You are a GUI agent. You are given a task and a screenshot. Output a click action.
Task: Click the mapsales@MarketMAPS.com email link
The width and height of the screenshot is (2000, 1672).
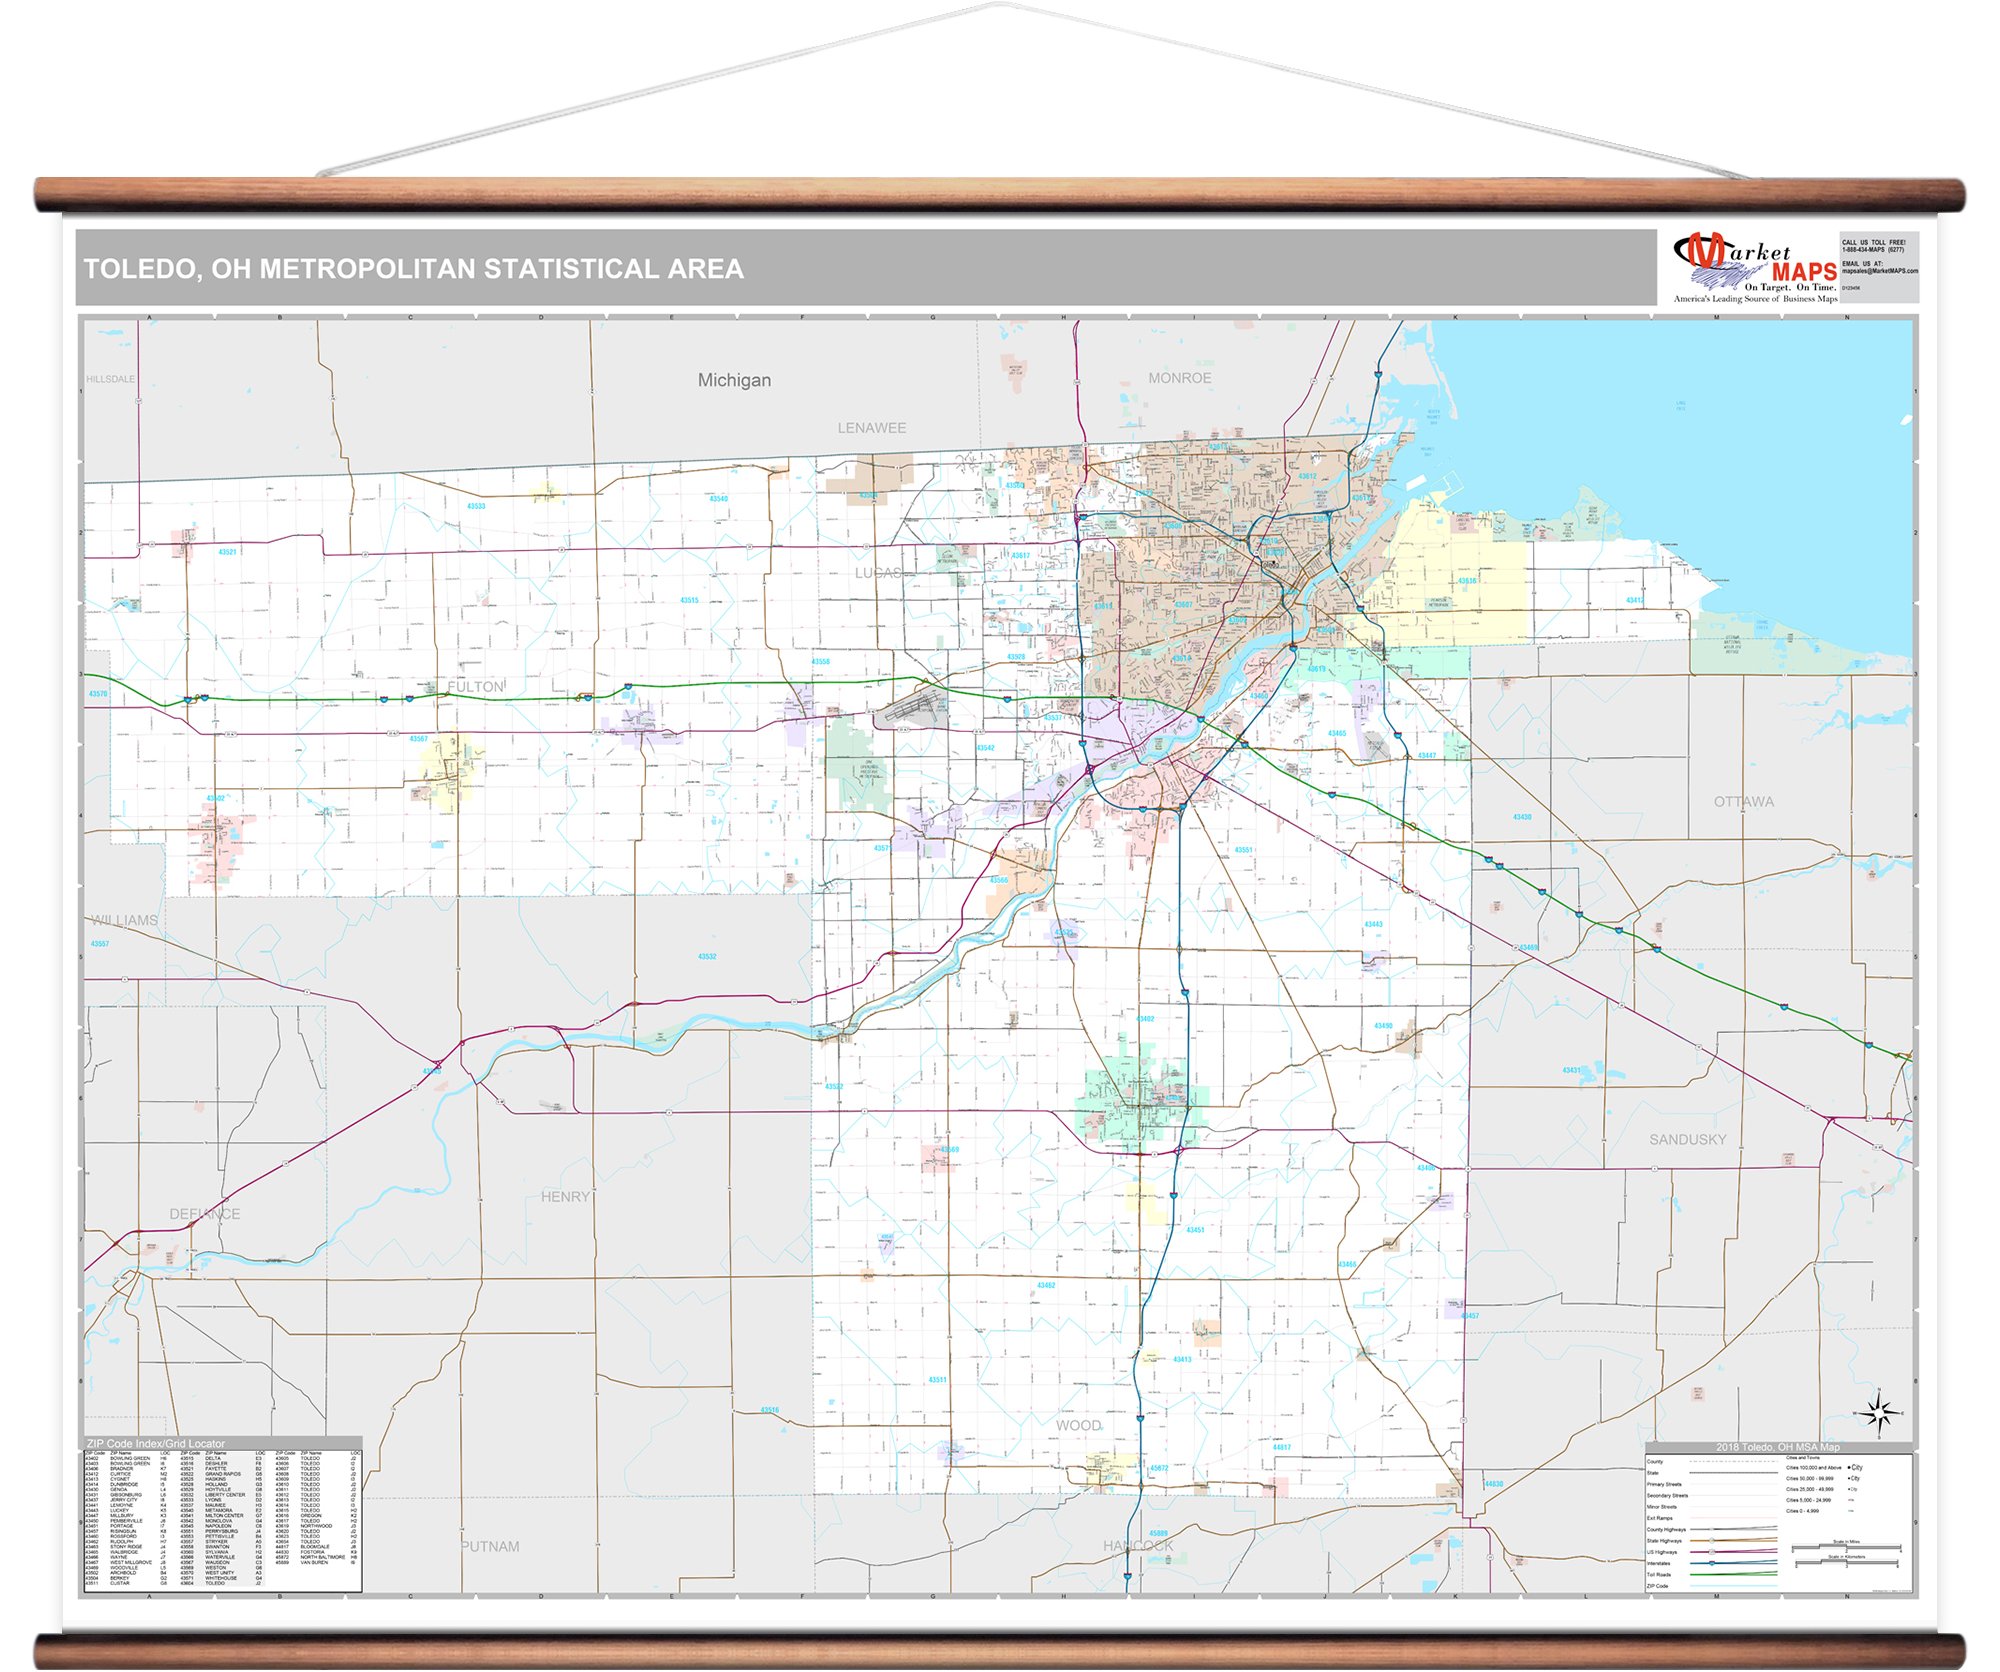pyautogui.click(x=1881, y=271)
